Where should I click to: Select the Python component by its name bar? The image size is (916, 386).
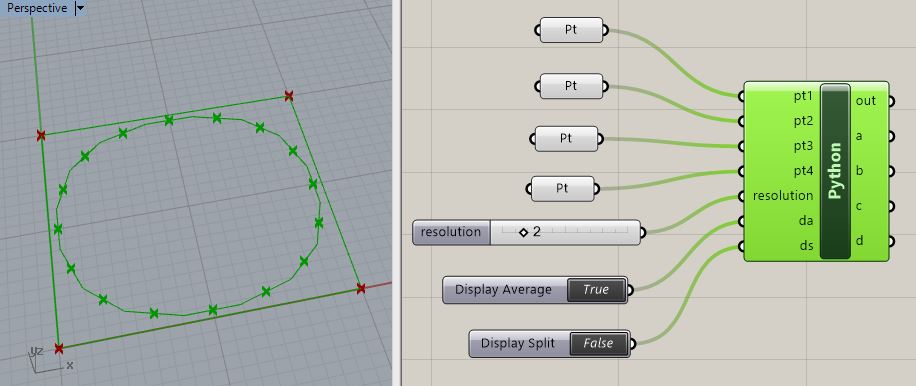[835, 171]
